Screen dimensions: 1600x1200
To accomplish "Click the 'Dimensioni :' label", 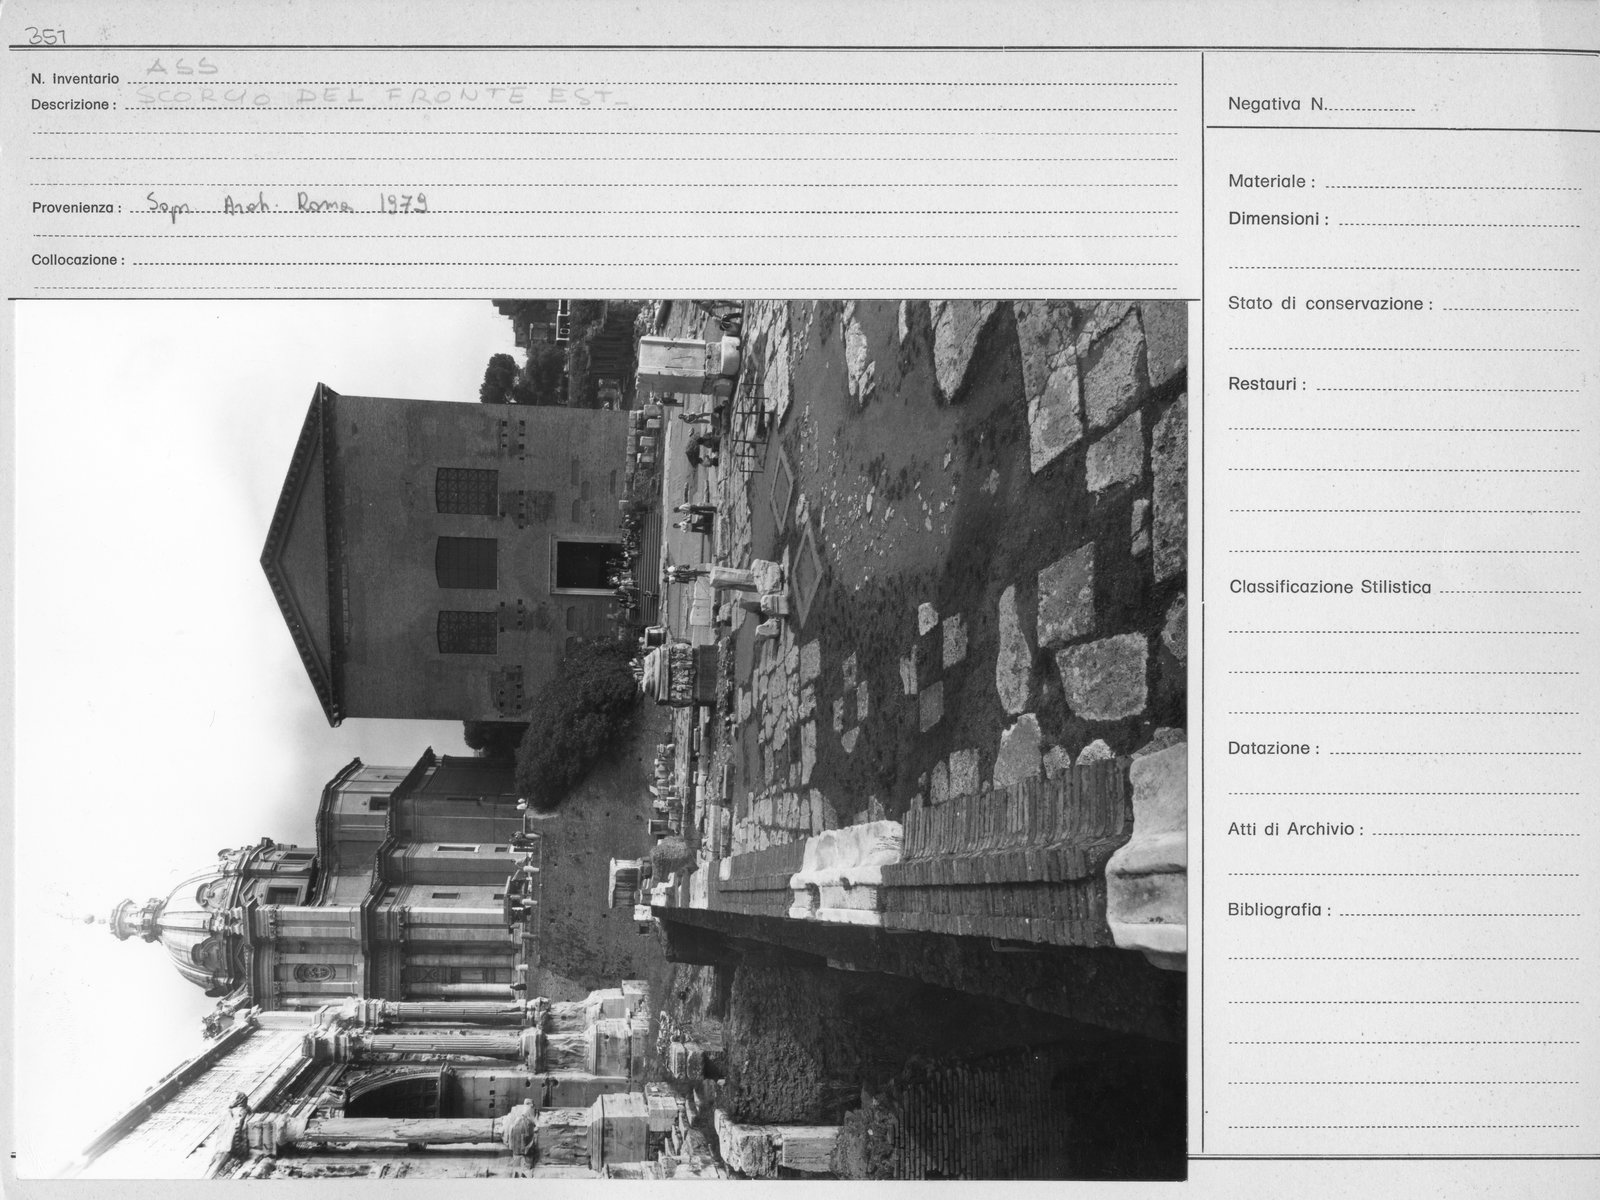I will (1279, 219).
